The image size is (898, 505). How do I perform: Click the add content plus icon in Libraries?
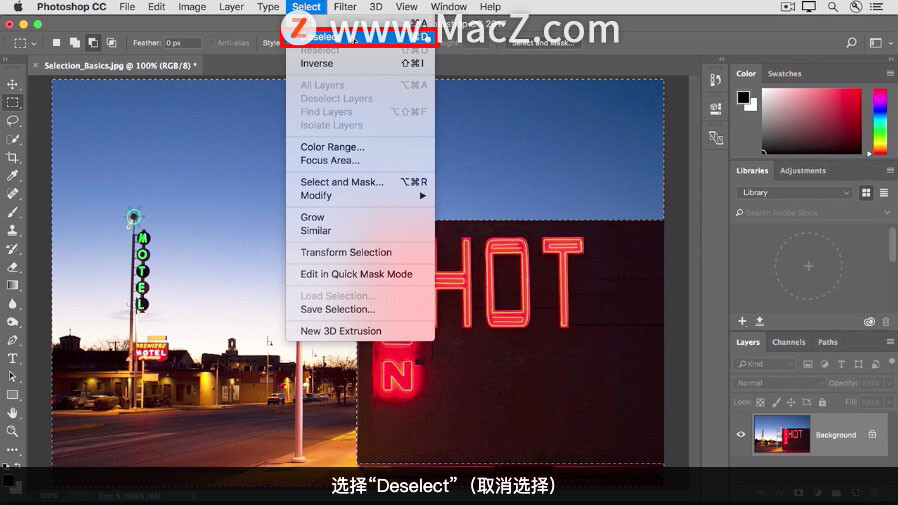[x=742, y=321]
